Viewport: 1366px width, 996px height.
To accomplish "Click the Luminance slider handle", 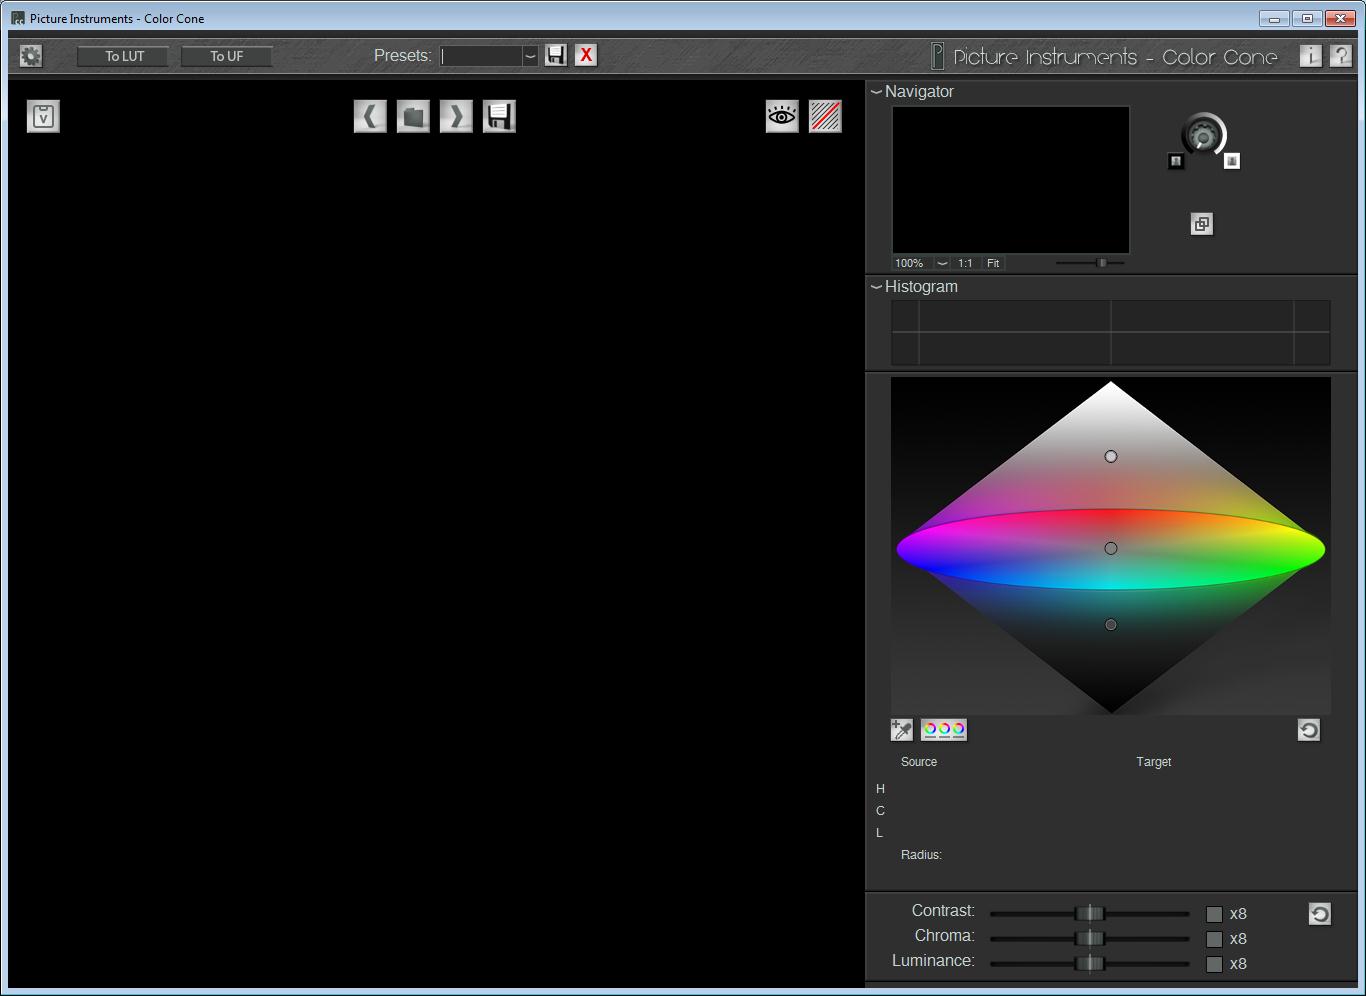I will pos(1090,963).
